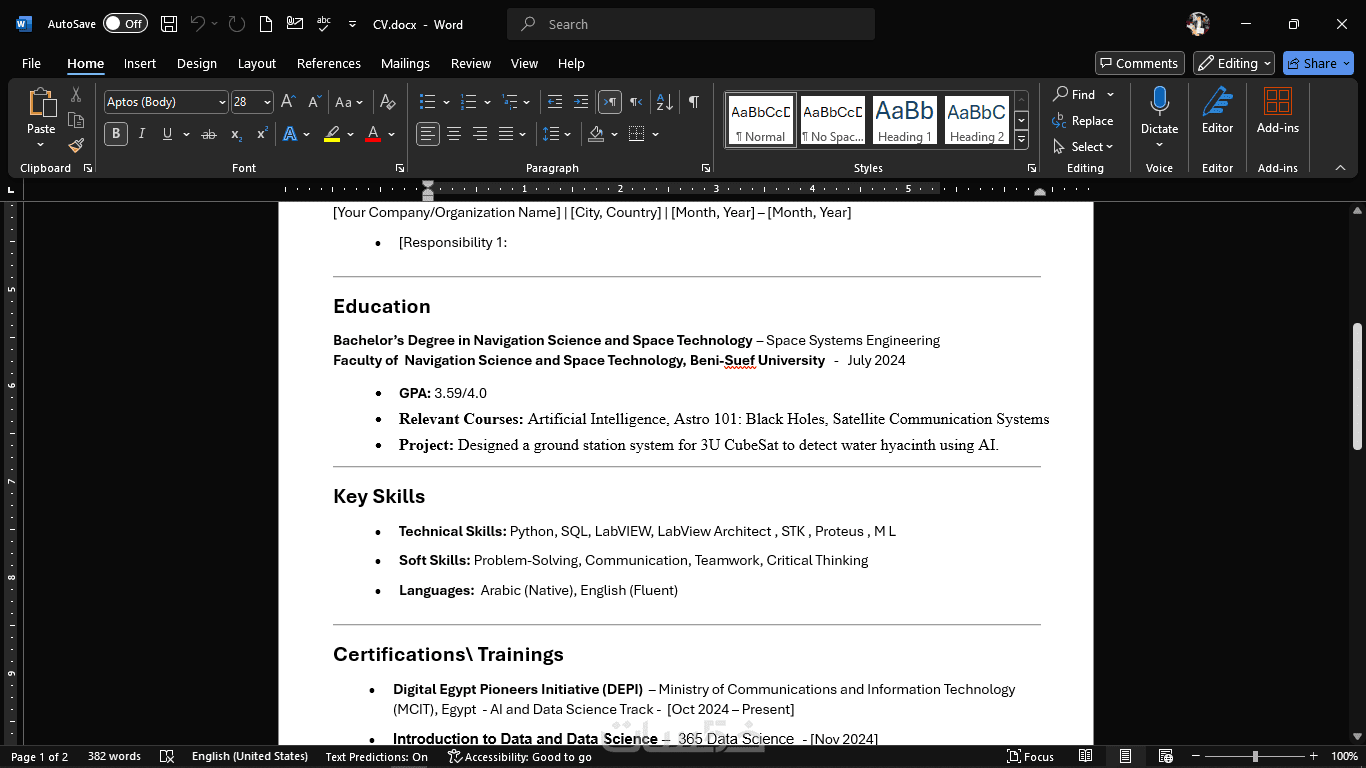Open the Replace tool
The height and width of the screenshot is (768, 1366).
(1082, 121)
